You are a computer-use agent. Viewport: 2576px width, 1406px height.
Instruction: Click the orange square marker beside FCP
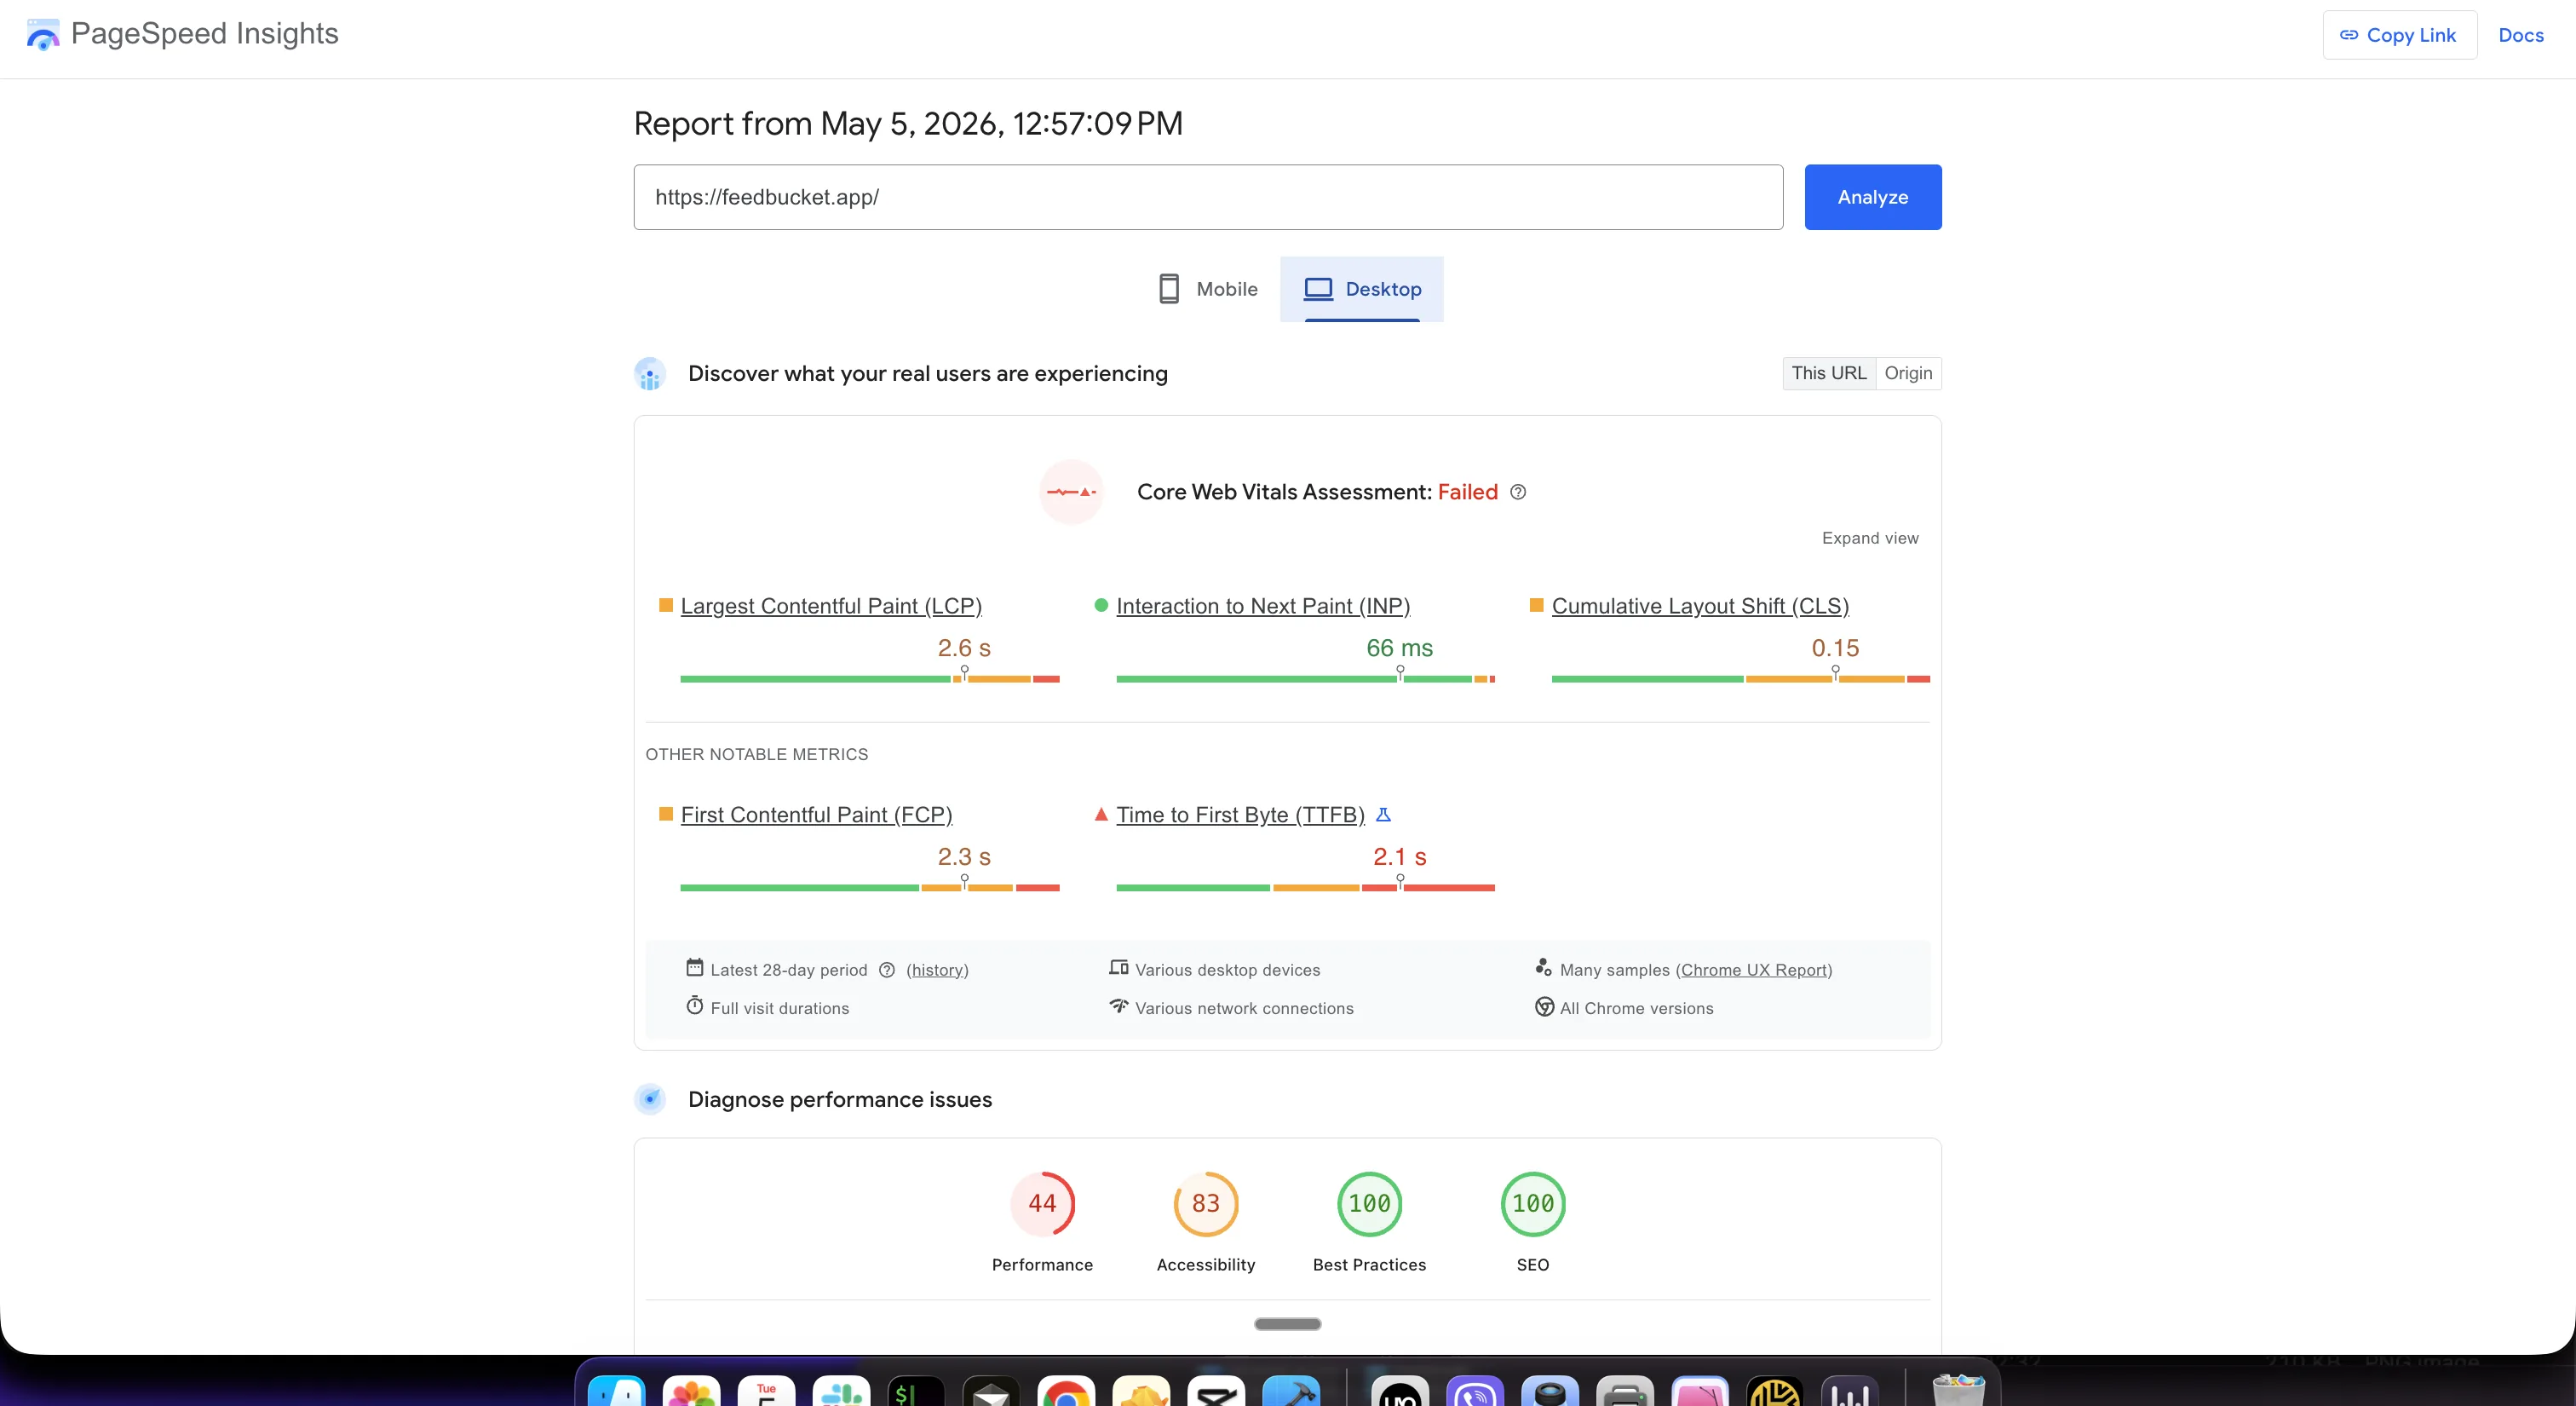point(666,814)
